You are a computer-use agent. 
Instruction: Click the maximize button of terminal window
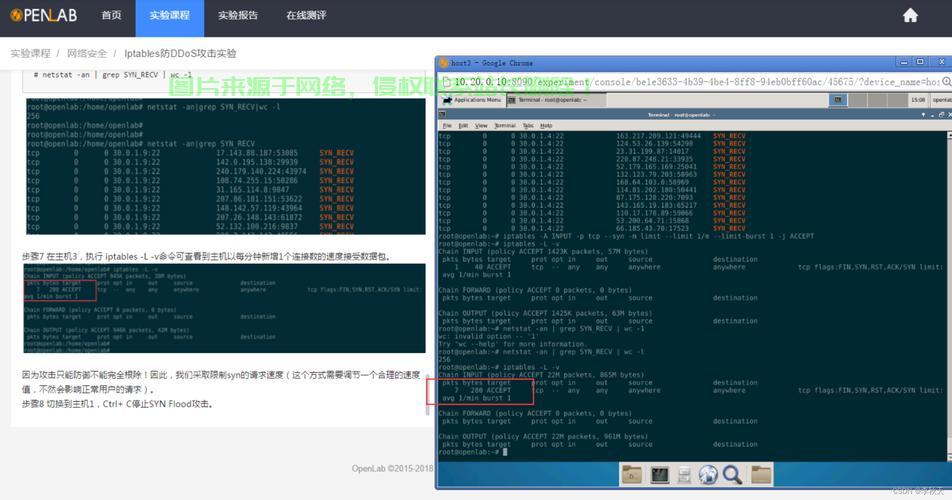pyautogui.click(x=941, y=115)
